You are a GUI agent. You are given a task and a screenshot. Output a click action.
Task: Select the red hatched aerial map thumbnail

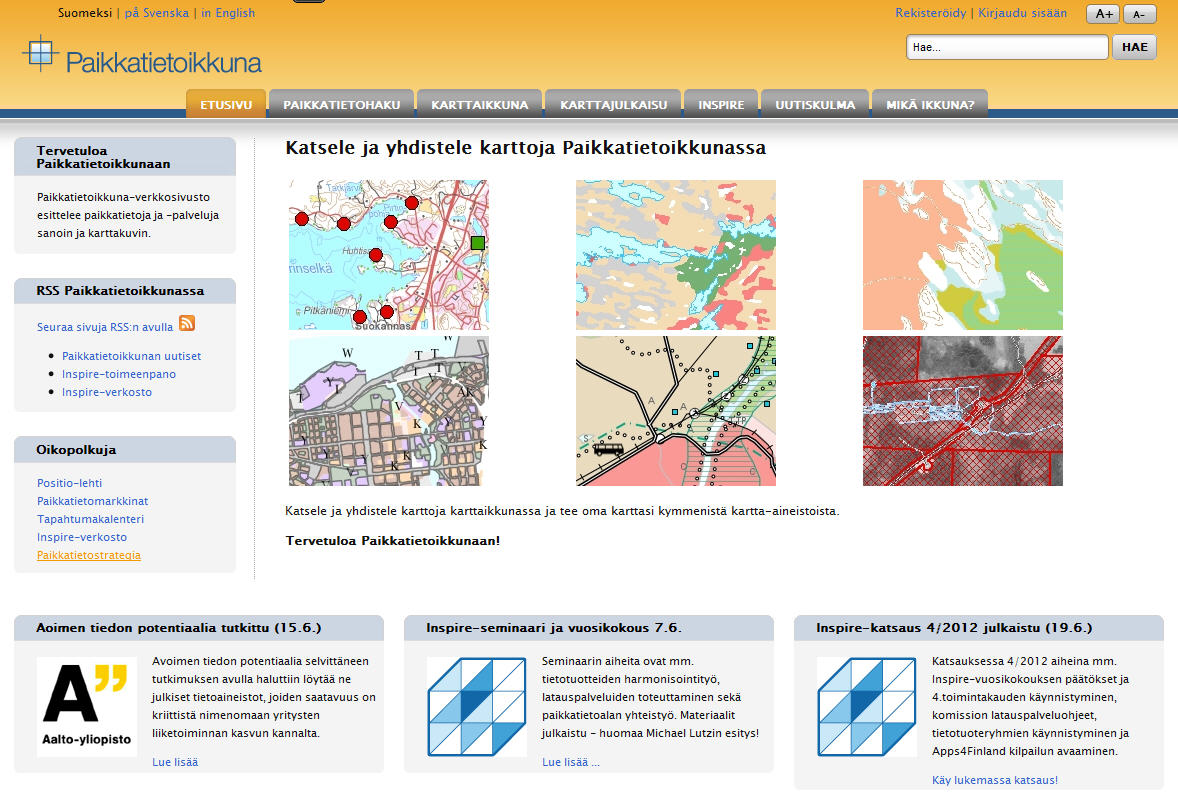point(962,411)
